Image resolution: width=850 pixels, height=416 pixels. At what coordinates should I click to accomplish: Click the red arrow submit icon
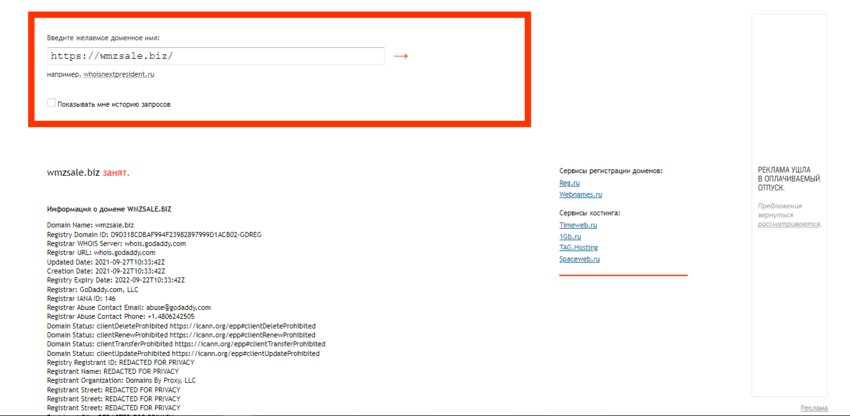pyautogui.click(x=401, y=56)
